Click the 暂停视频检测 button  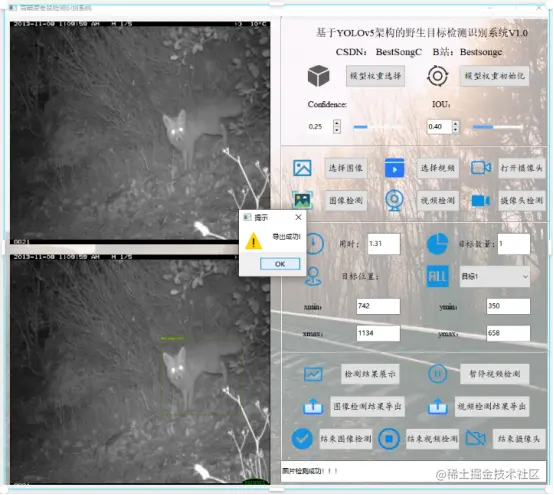(x=494, y=374)
